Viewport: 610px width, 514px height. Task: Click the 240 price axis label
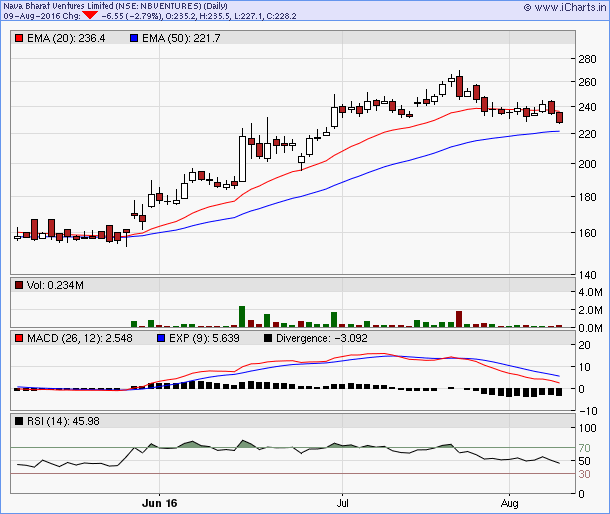coord(587,107)
